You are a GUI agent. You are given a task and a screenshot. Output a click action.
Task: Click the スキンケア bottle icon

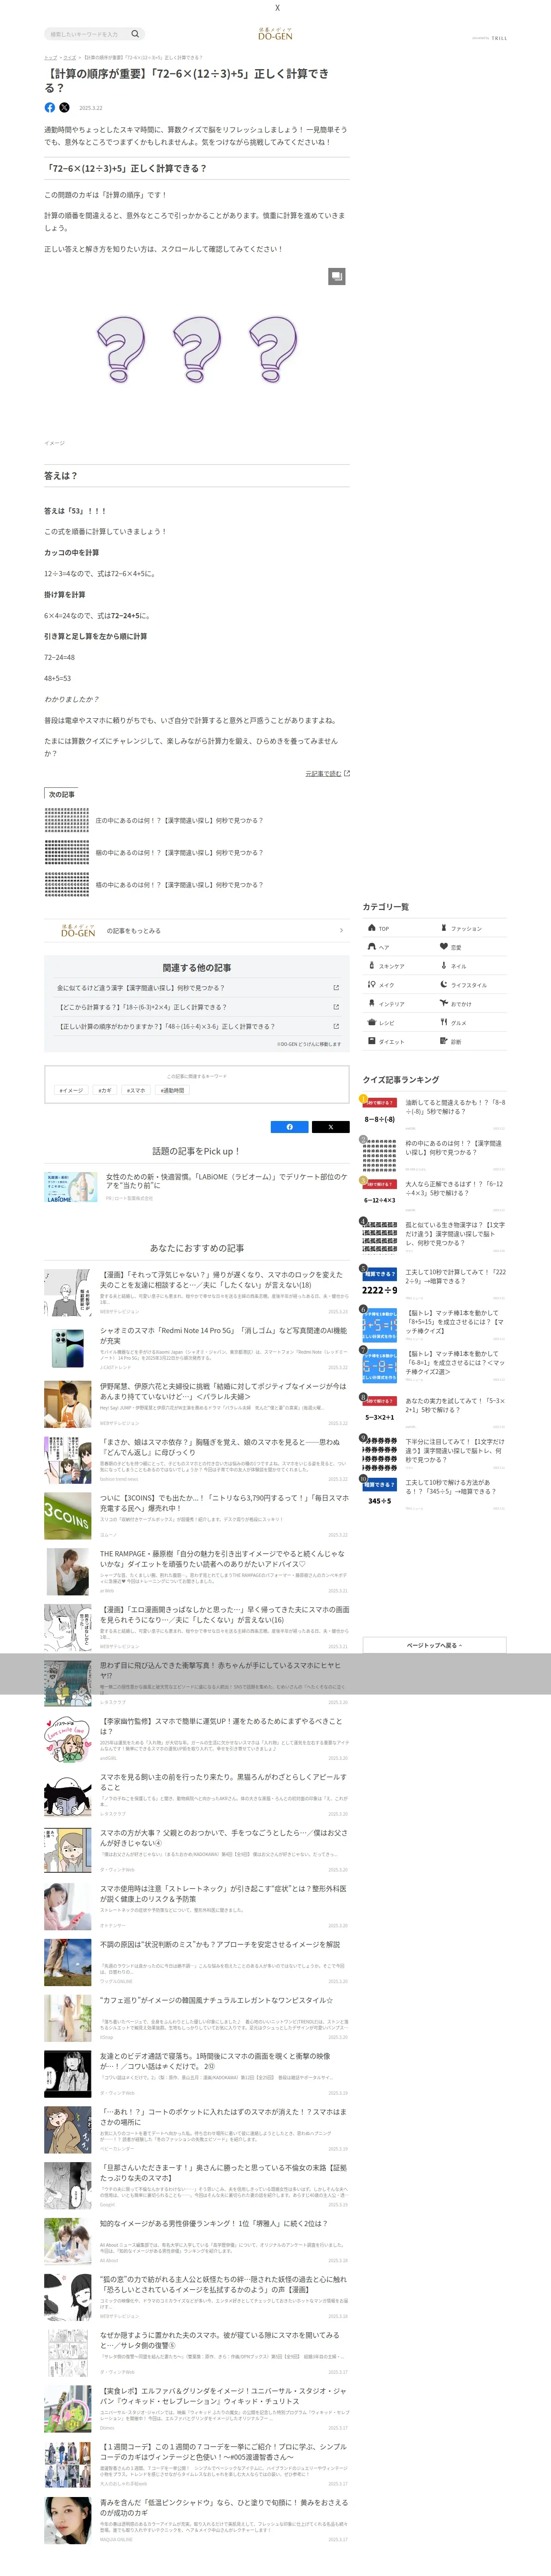[372, 966]
